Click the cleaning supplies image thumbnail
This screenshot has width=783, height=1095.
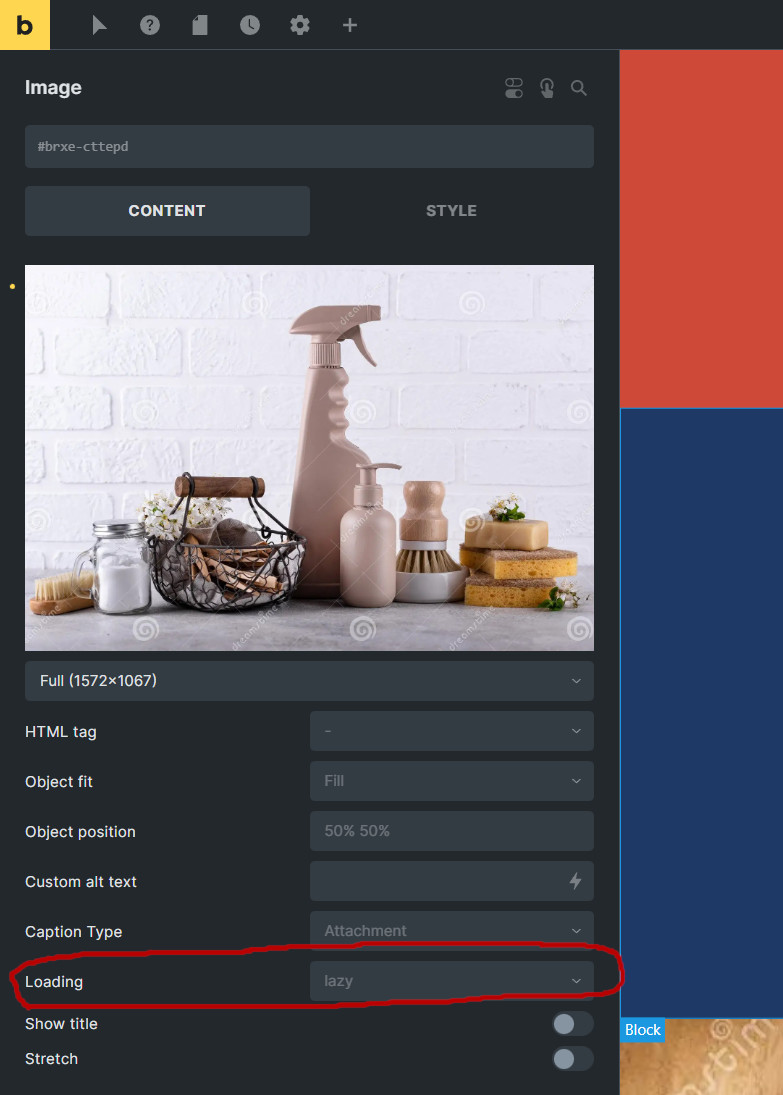309,457
